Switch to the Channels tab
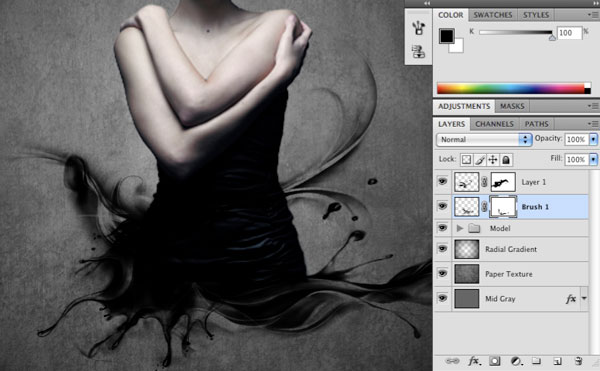The width and height of the screenshot is (600, 371). pos(494,124)
